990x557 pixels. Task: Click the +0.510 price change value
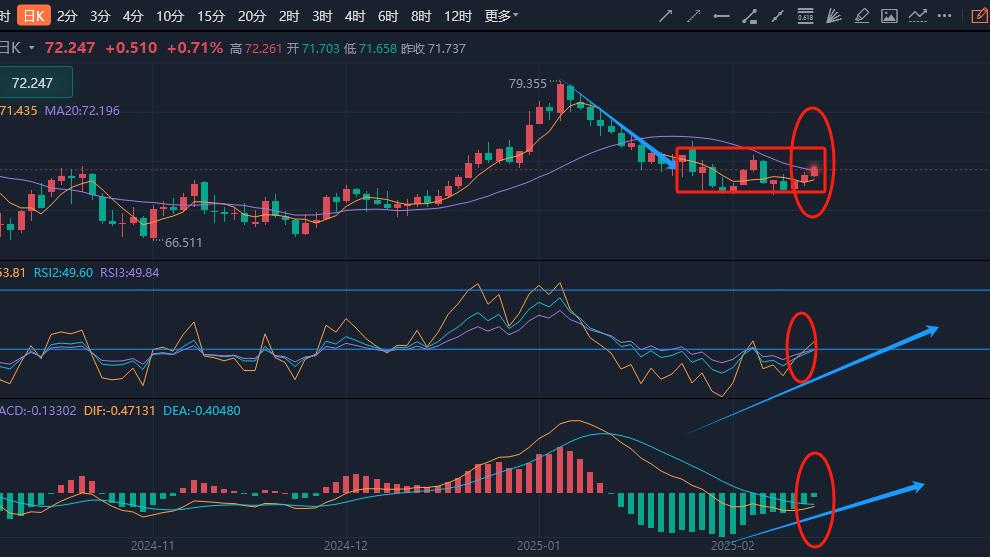pyautogui.click(x=131, y=48)
